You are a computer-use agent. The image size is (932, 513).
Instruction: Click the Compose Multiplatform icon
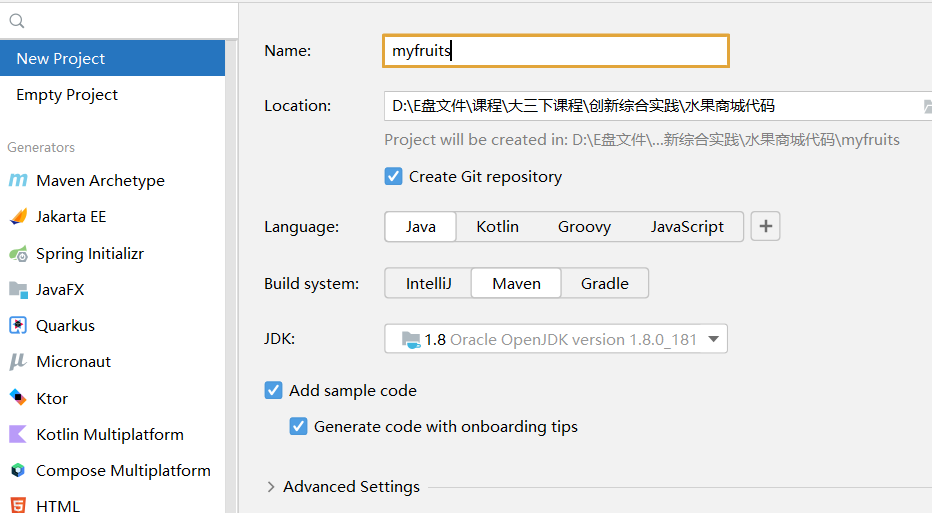coord(18,470)
